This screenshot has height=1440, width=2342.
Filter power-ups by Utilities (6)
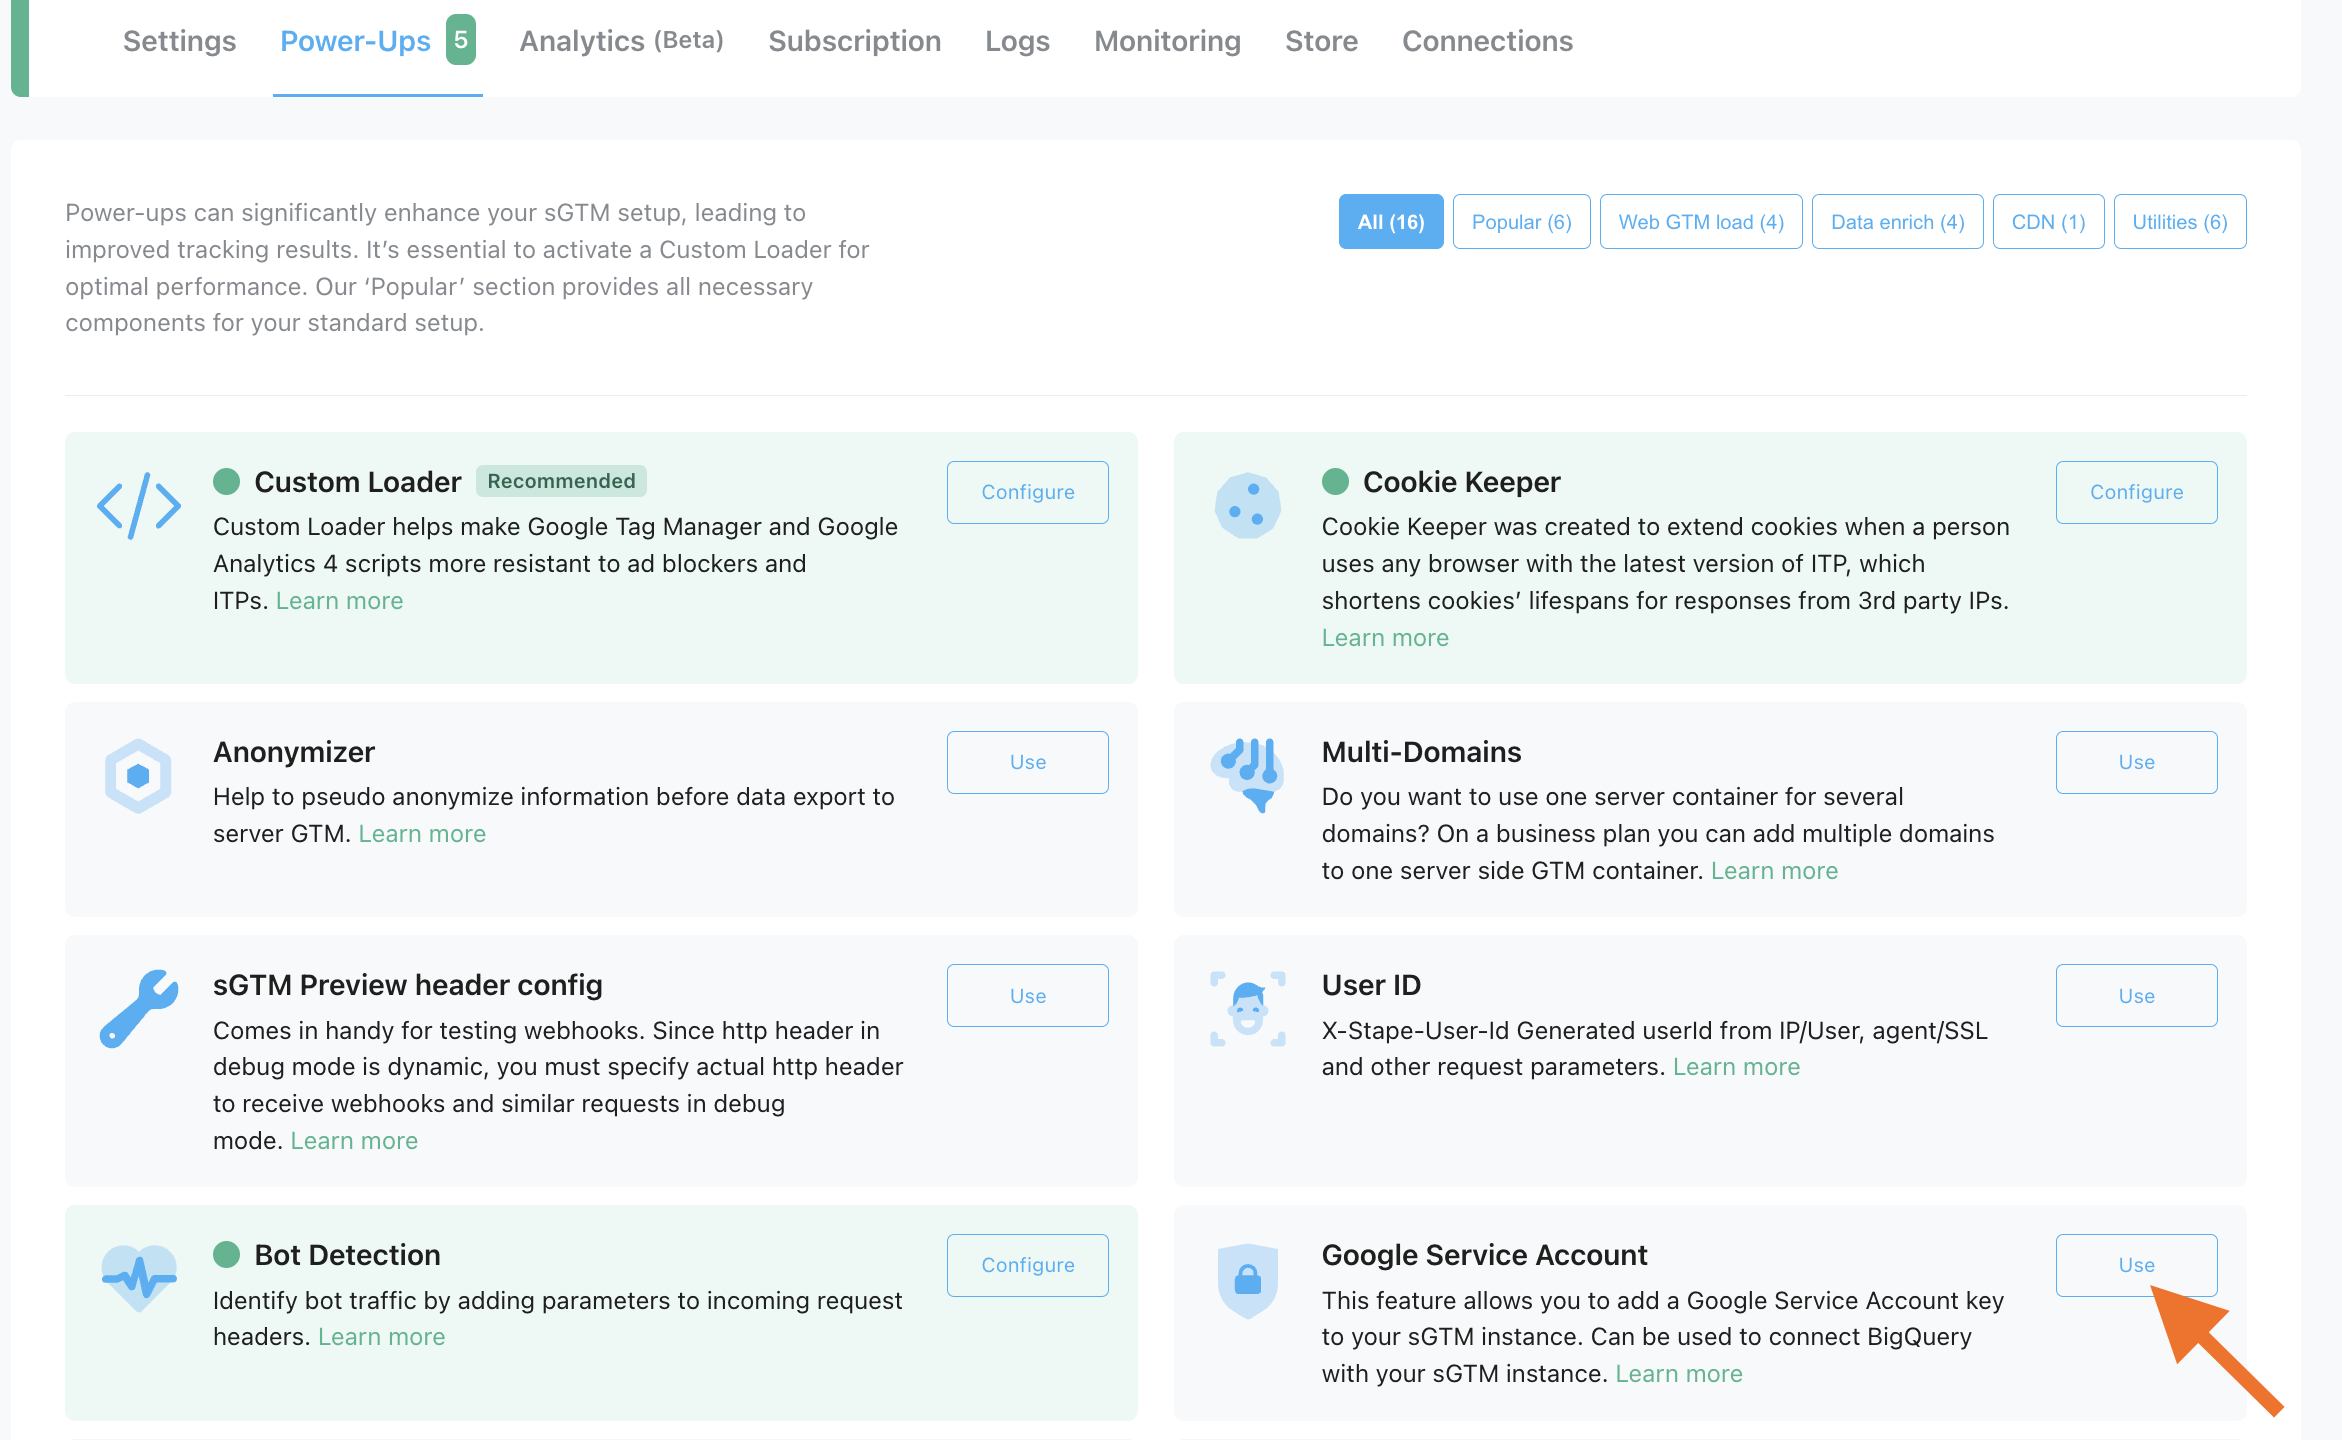[2180, 222]
